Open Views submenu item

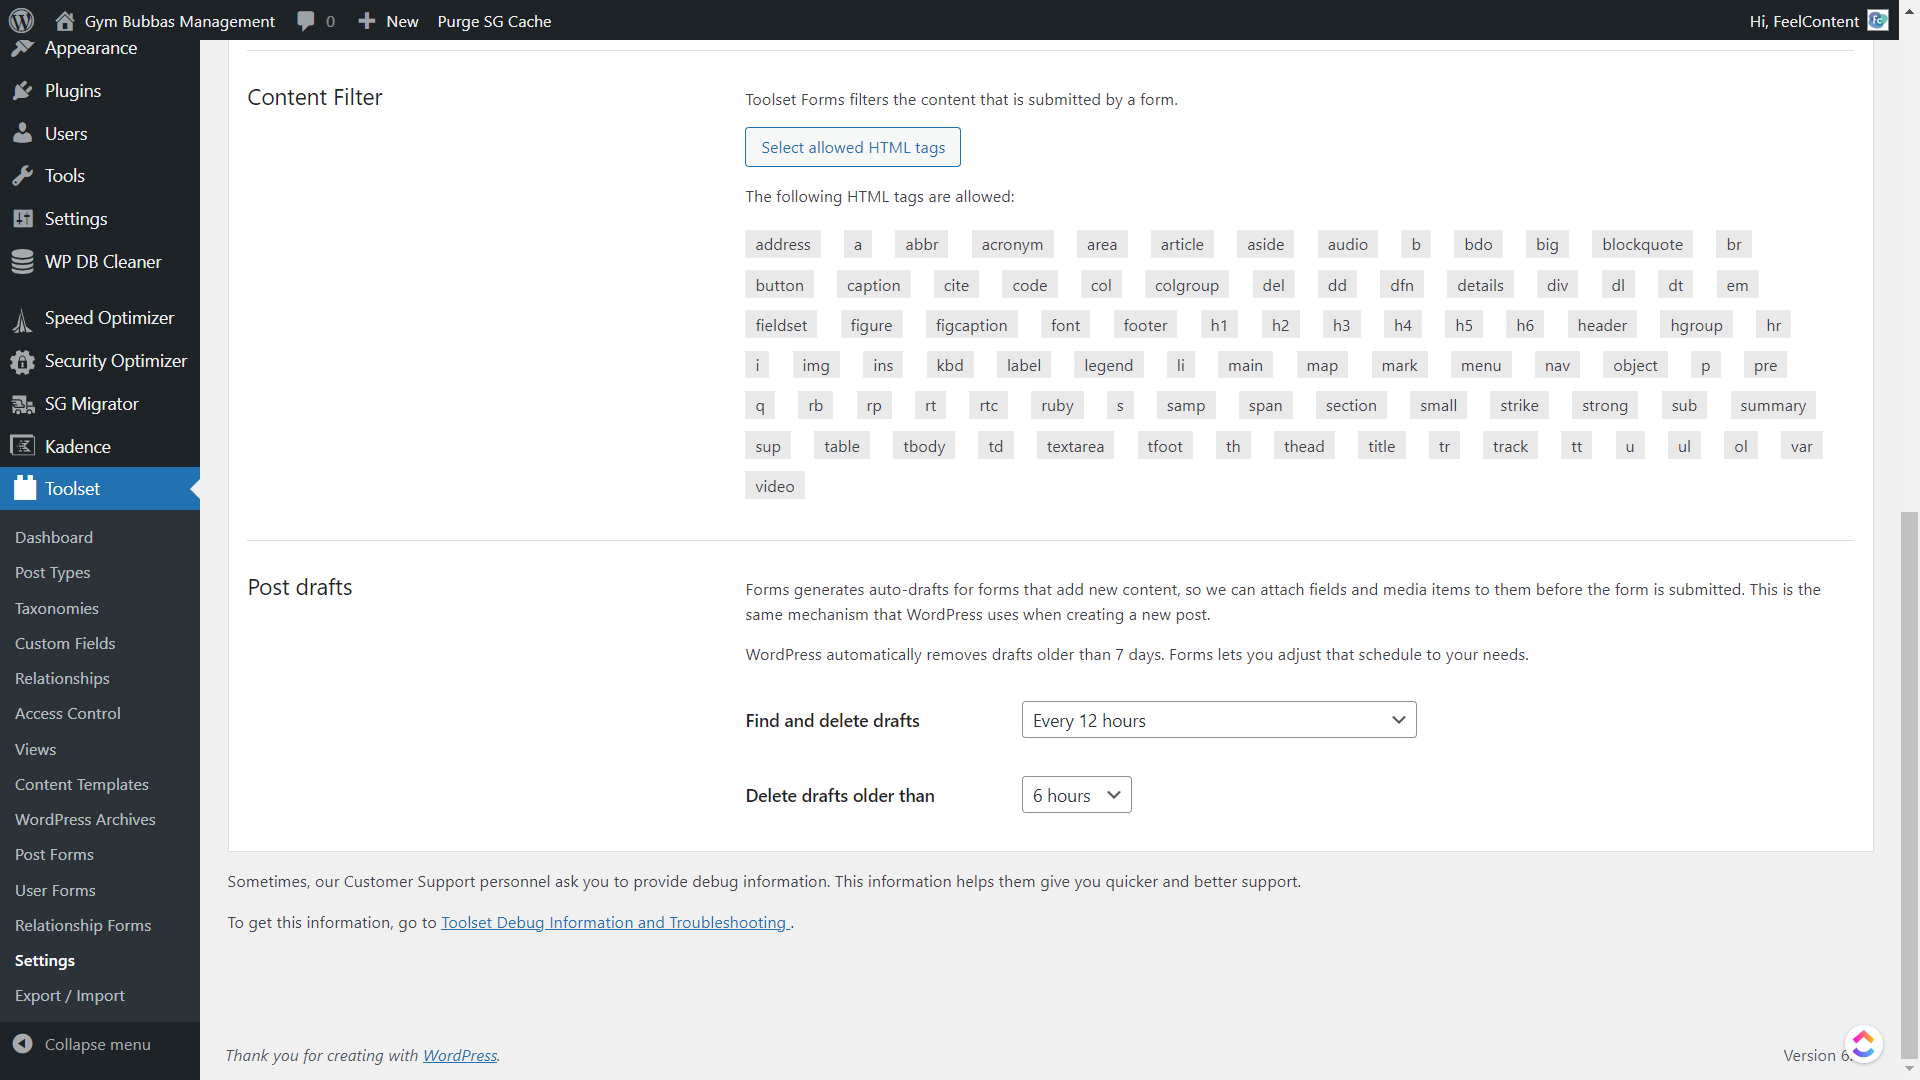(x=35, y=749)
